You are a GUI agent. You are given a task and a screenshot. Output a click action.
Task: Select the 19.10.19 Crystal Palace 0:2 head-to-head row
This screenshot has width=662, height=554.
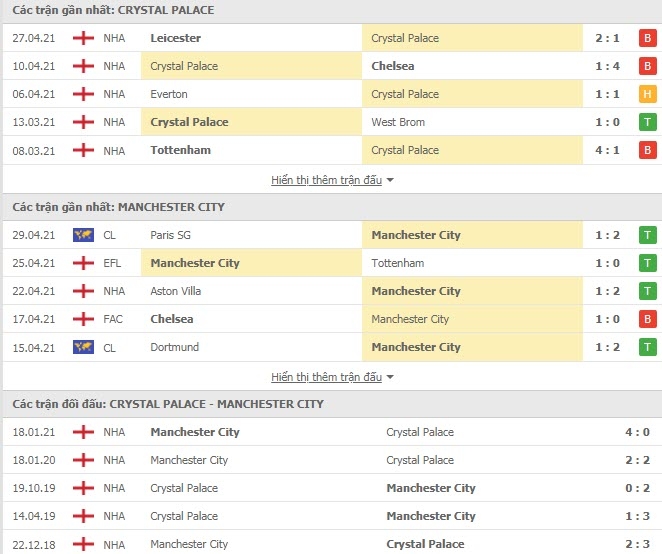point(332,488)
